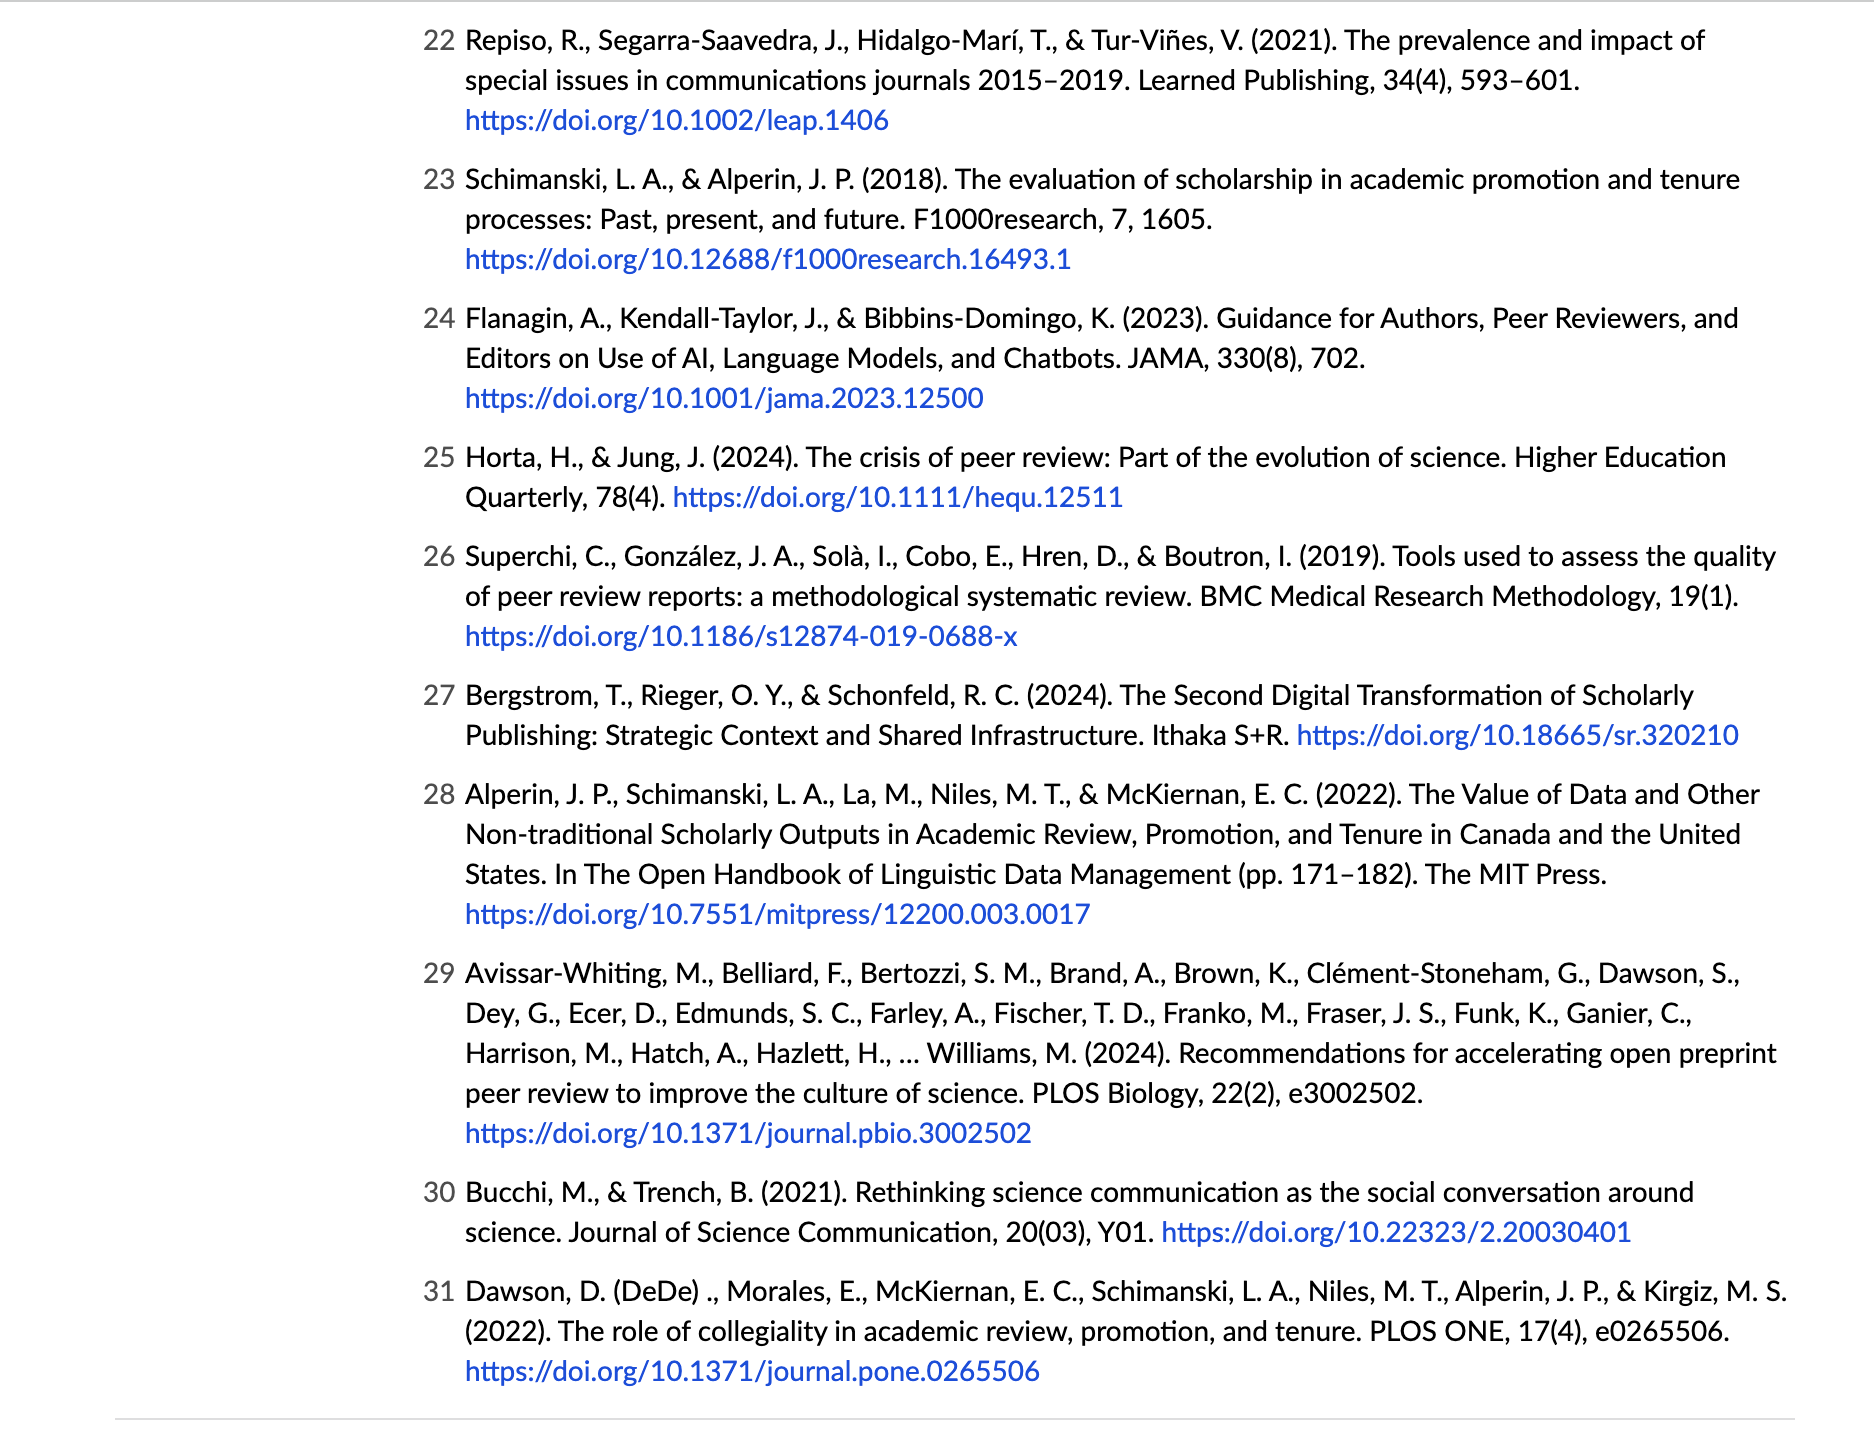
Task: Open the leap.1406 DOI link
Action: [x=676, y=121]
